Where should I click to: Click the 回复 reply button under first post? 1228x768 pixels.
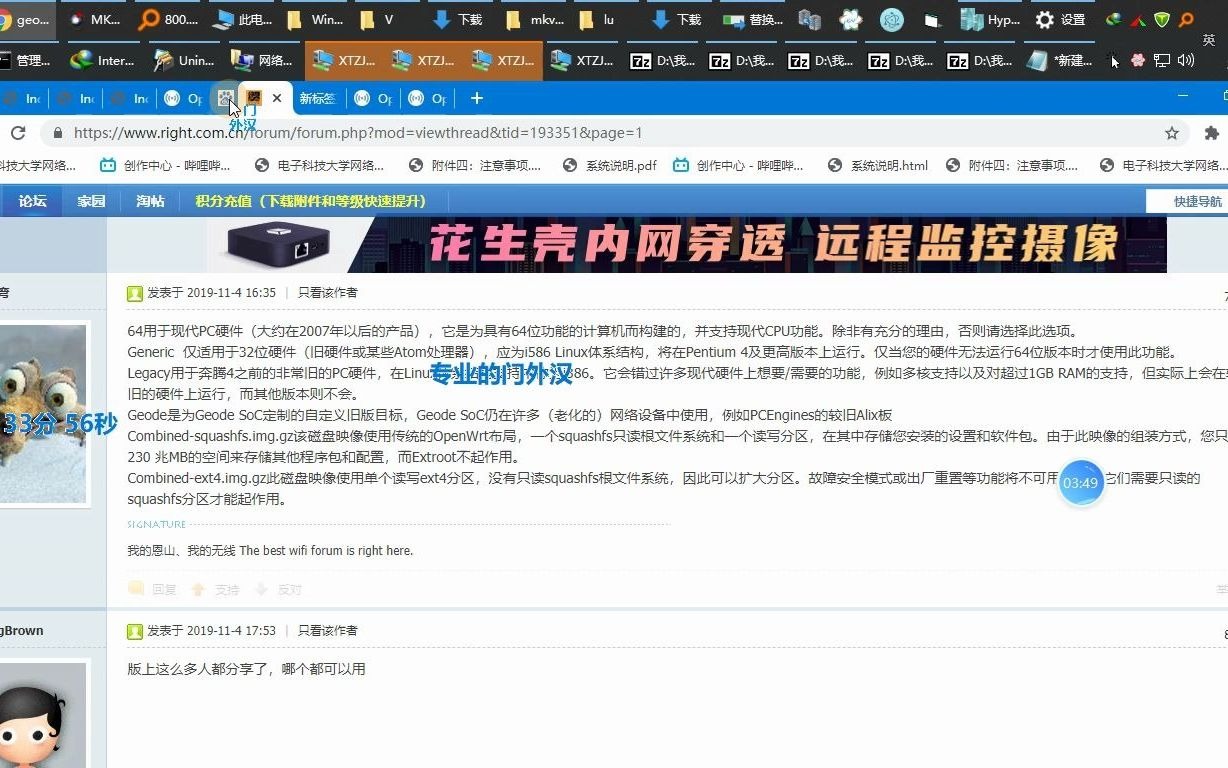[x=153, y=590]
